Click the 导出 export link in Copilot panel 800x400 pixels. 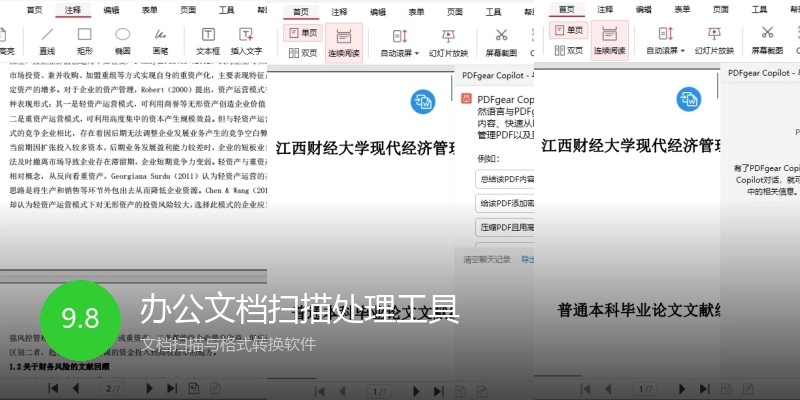click(x=527, y=260)
